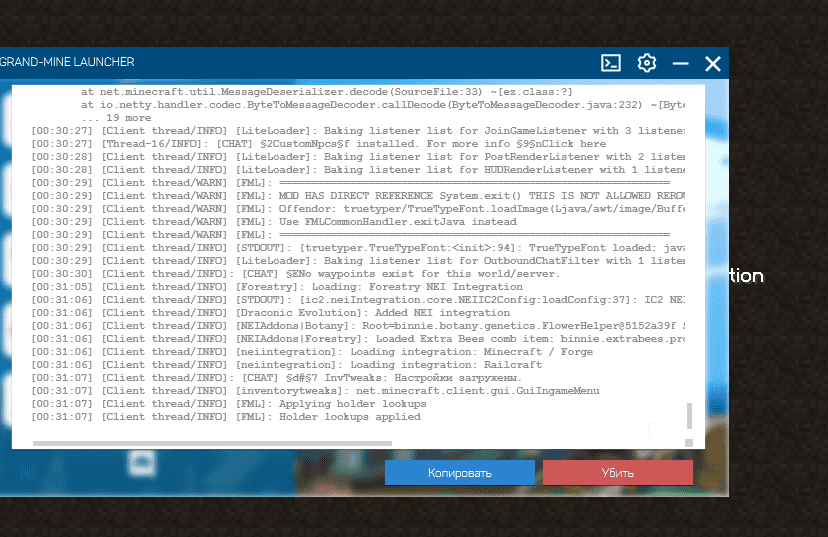The height and width of the screenshot is (537, 828).
Task: Select the 'Loaded Extra Bees comb item' line
Action: pyautogui.click(x=358, y=339)
